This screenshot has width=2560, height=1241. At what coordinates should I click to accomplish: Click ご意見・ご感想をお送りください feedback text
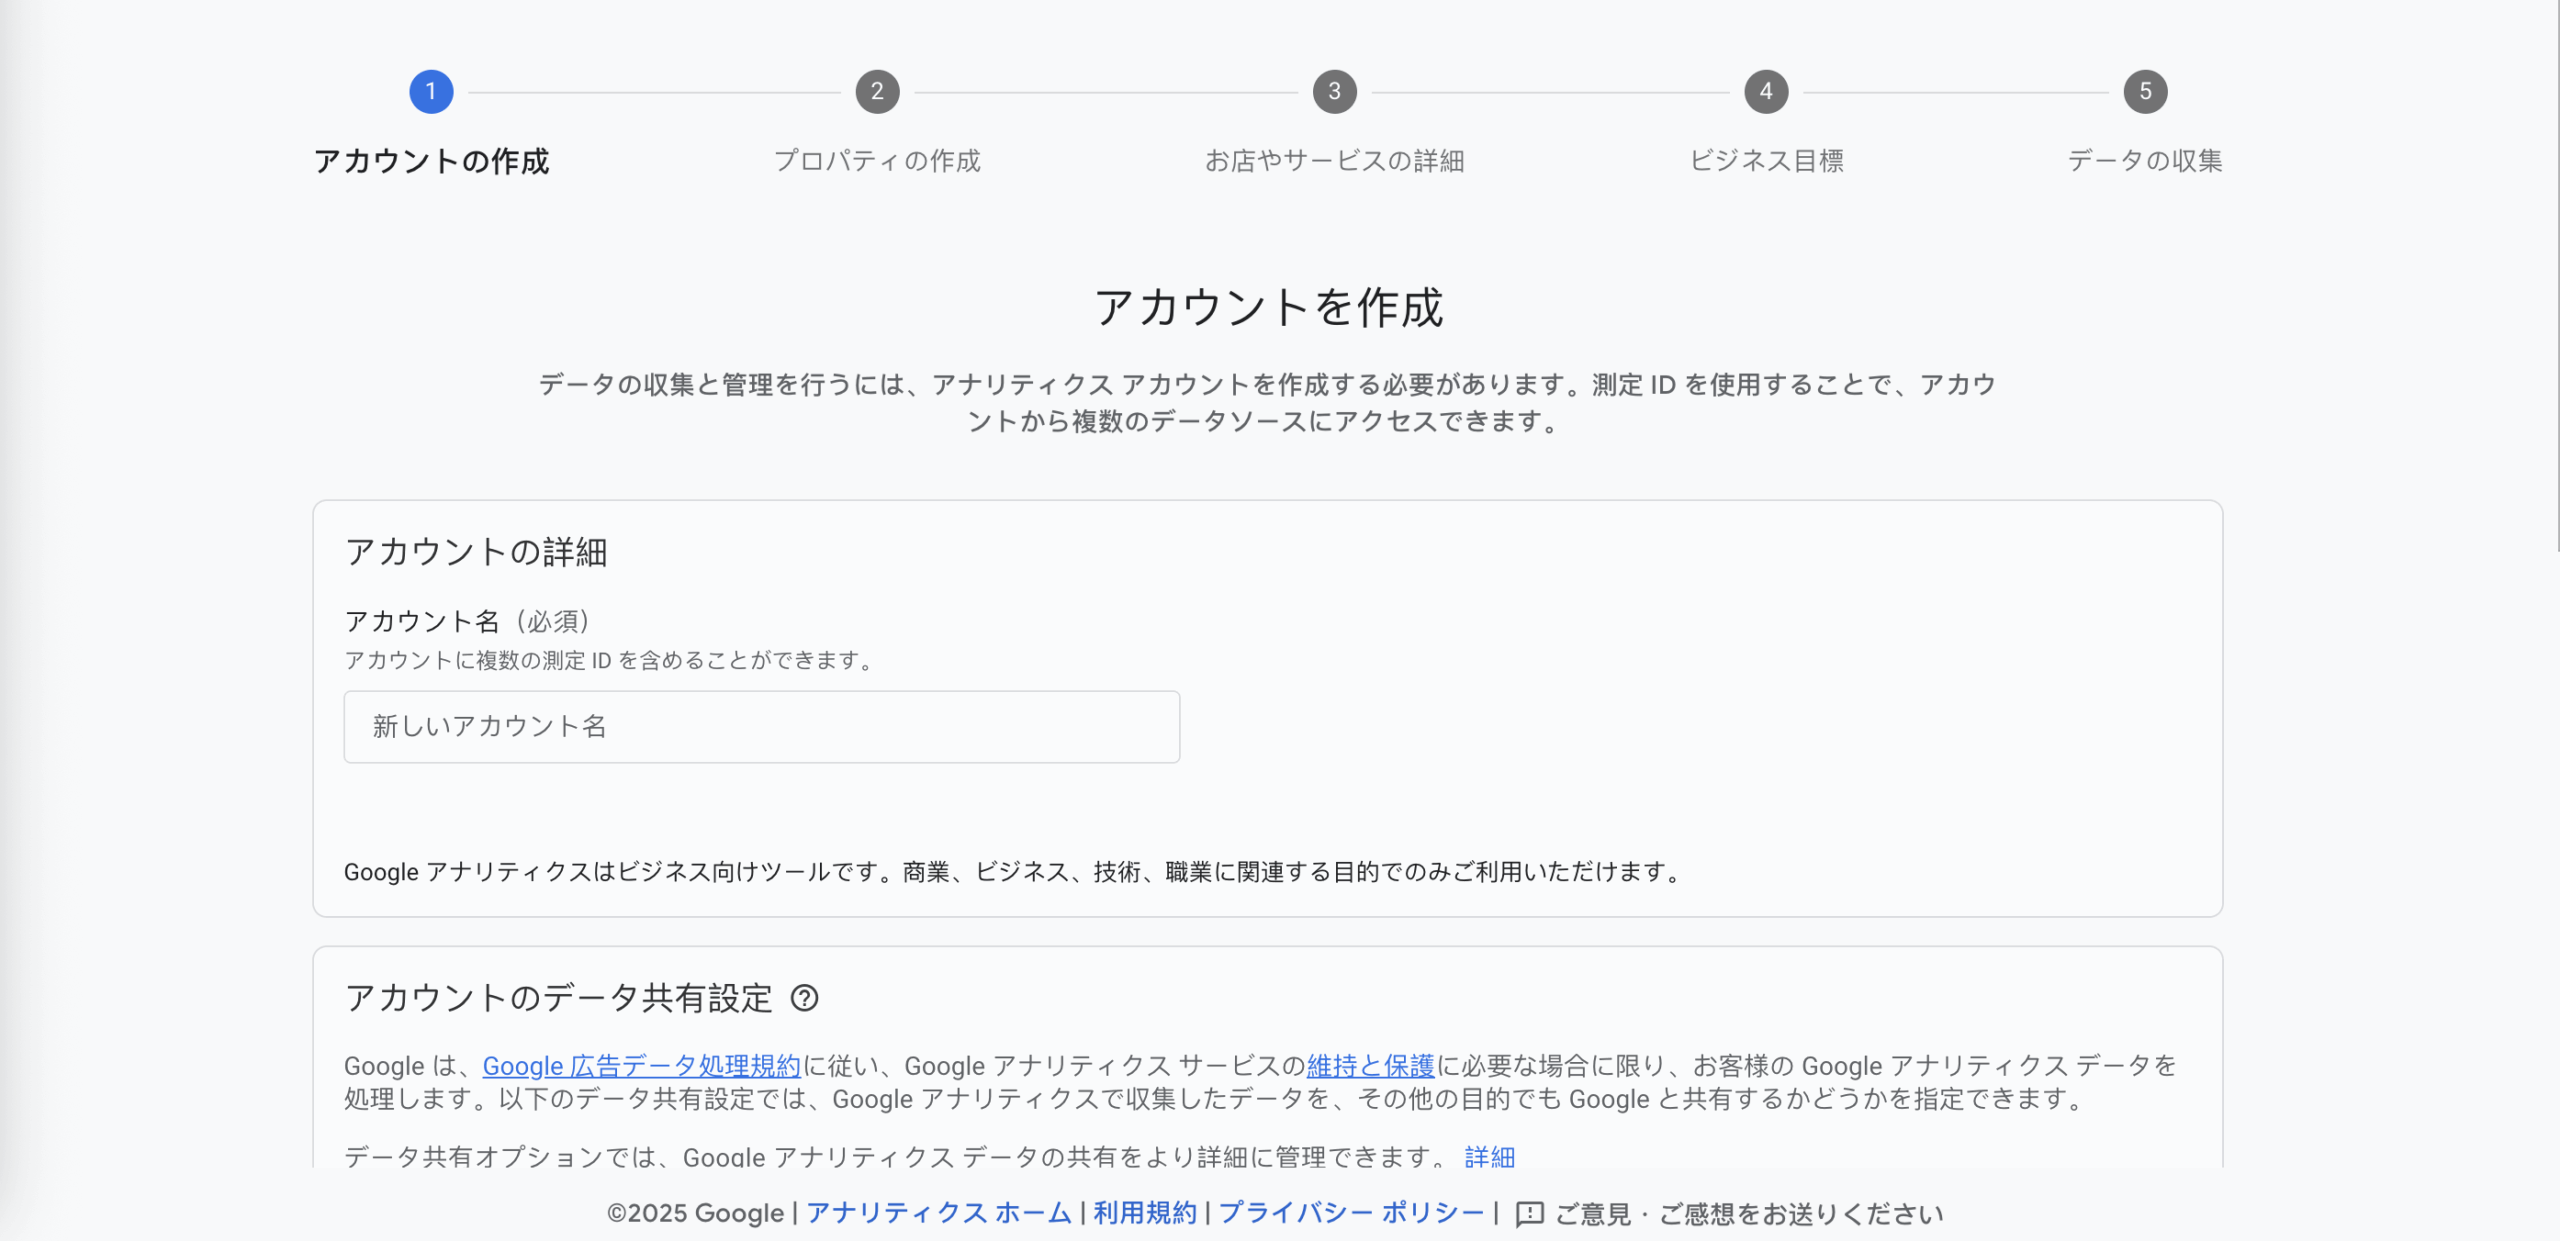point(1749,1214)
